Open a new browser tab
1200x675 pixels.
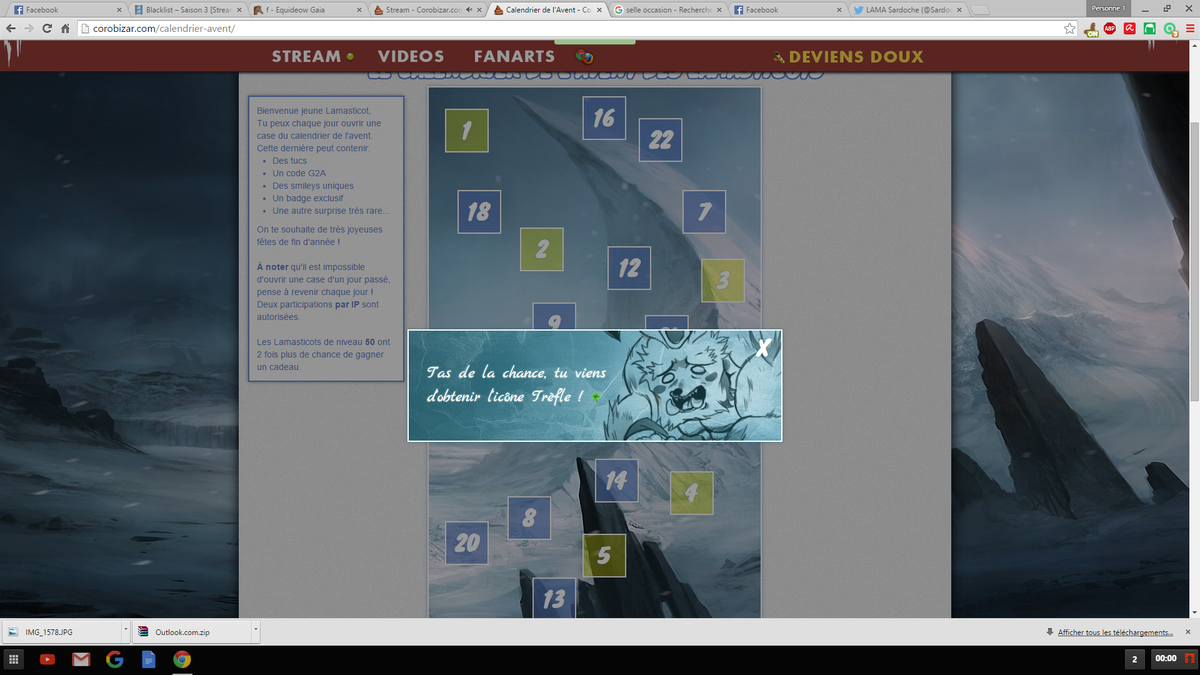click(x=981, y=11)
